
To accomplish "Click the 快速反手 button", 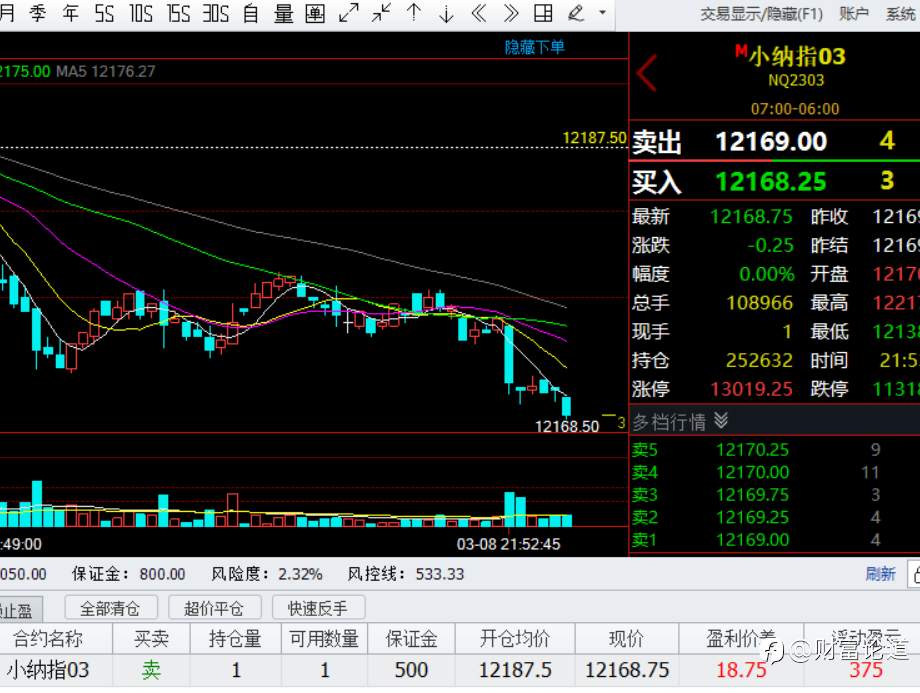I will click(318, 608).
